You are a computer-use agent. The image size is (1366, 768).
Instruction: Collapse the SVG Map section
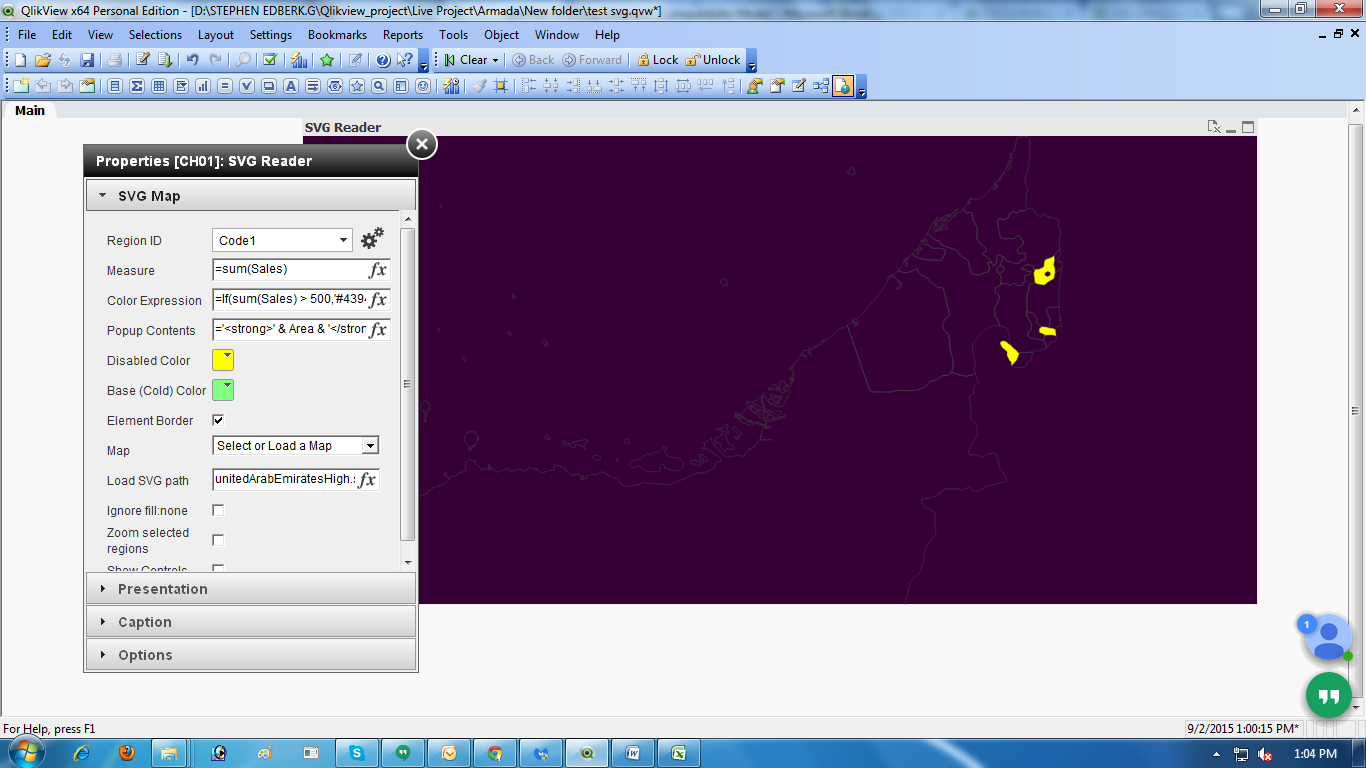(251, 196)
